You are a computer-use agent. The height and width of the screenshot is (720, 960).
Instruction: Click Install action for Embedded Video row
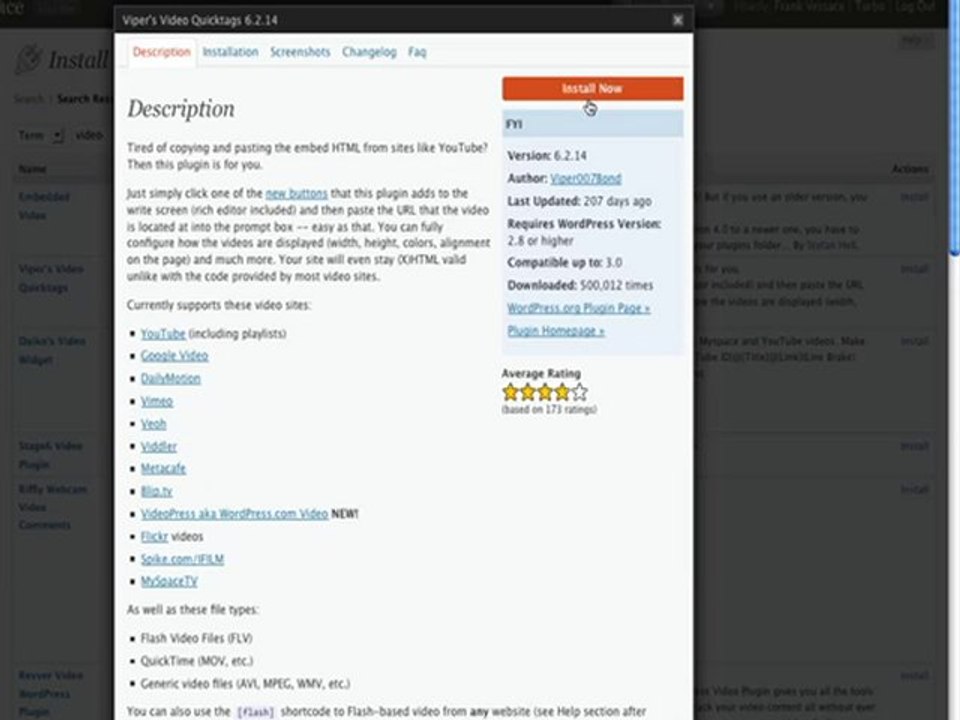click(x=914, y=197)
